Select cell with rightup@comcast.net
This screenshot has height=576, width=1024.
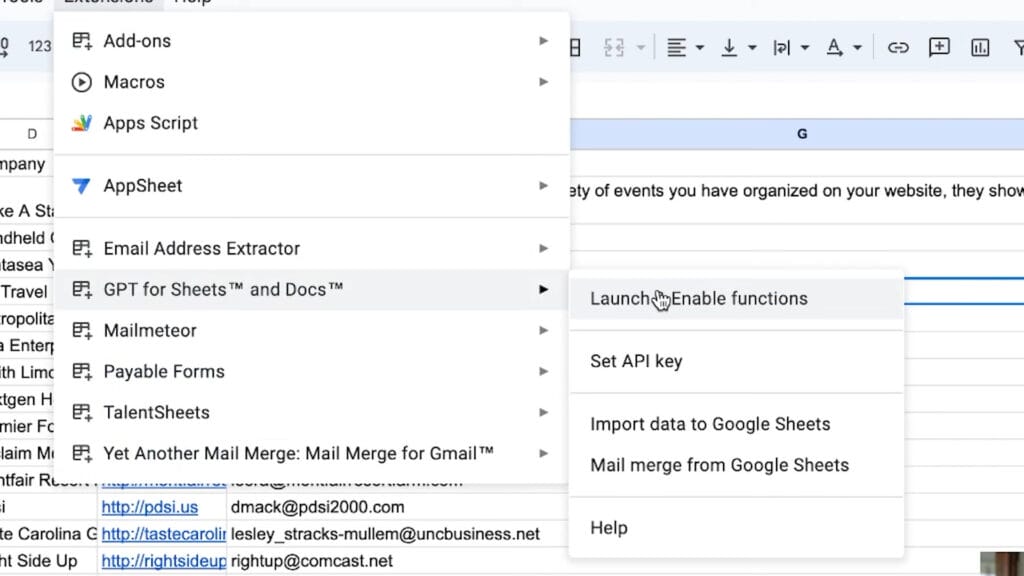(x=398, y=561)
